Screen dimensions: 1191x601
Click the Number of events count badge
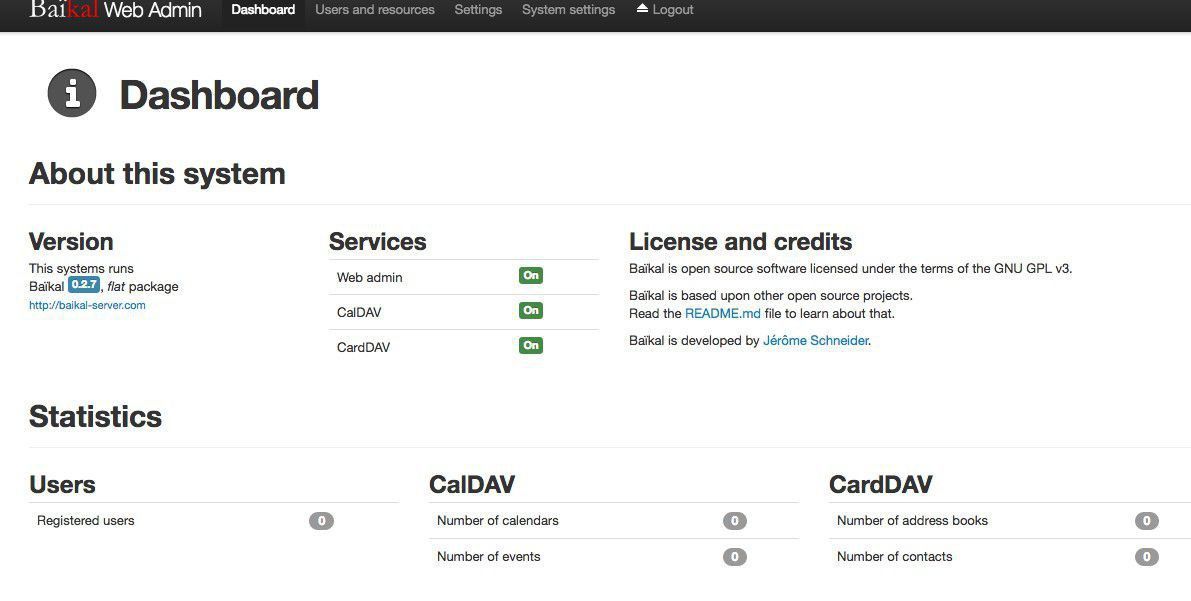[x=735, y=557]
